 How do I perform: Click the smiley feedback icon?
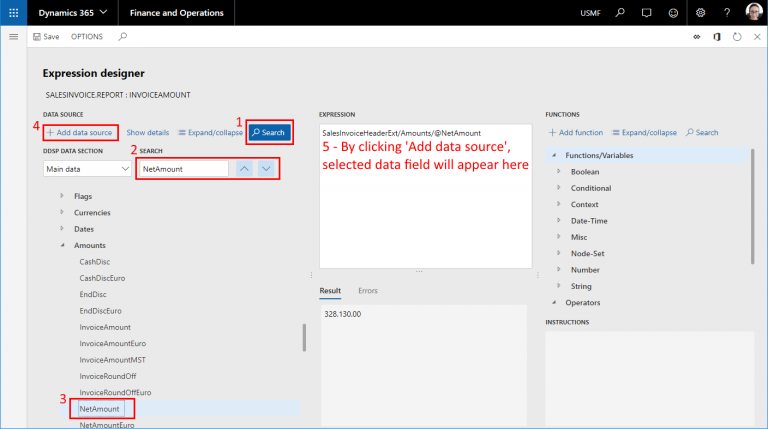click(672, 12)
